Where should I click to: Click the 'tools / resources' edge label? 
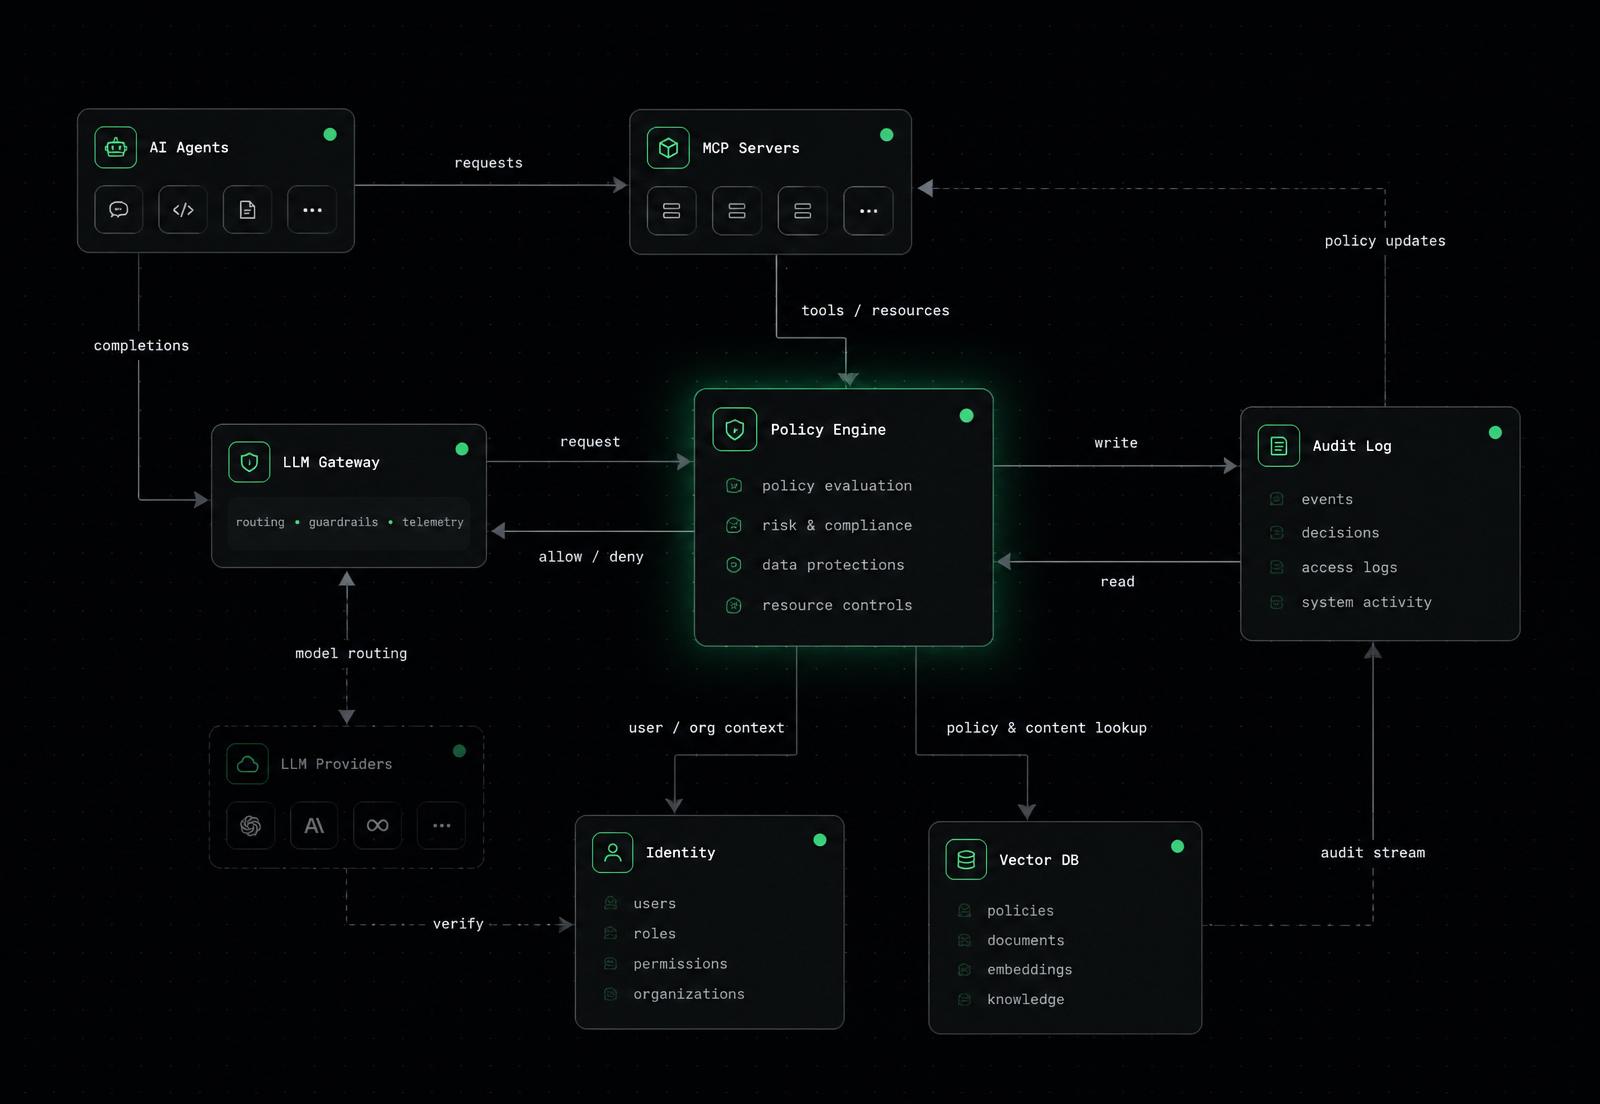[875, 311]
